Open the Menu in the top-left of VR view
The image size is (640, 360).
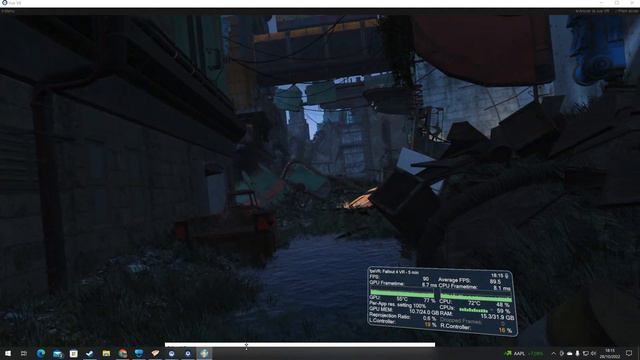click(8, 11)
